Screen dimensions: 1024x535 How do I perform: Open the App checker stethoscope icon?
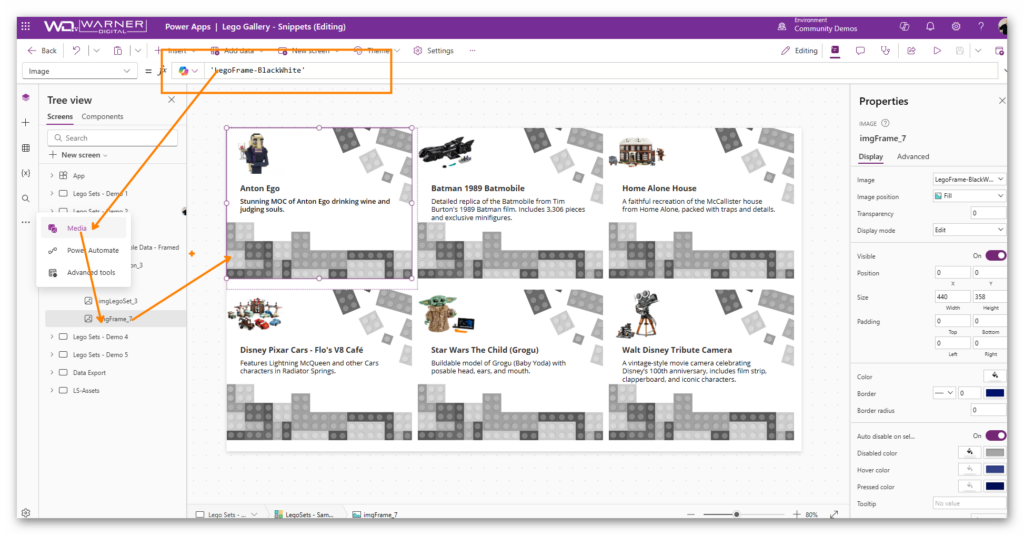point(886,50)
